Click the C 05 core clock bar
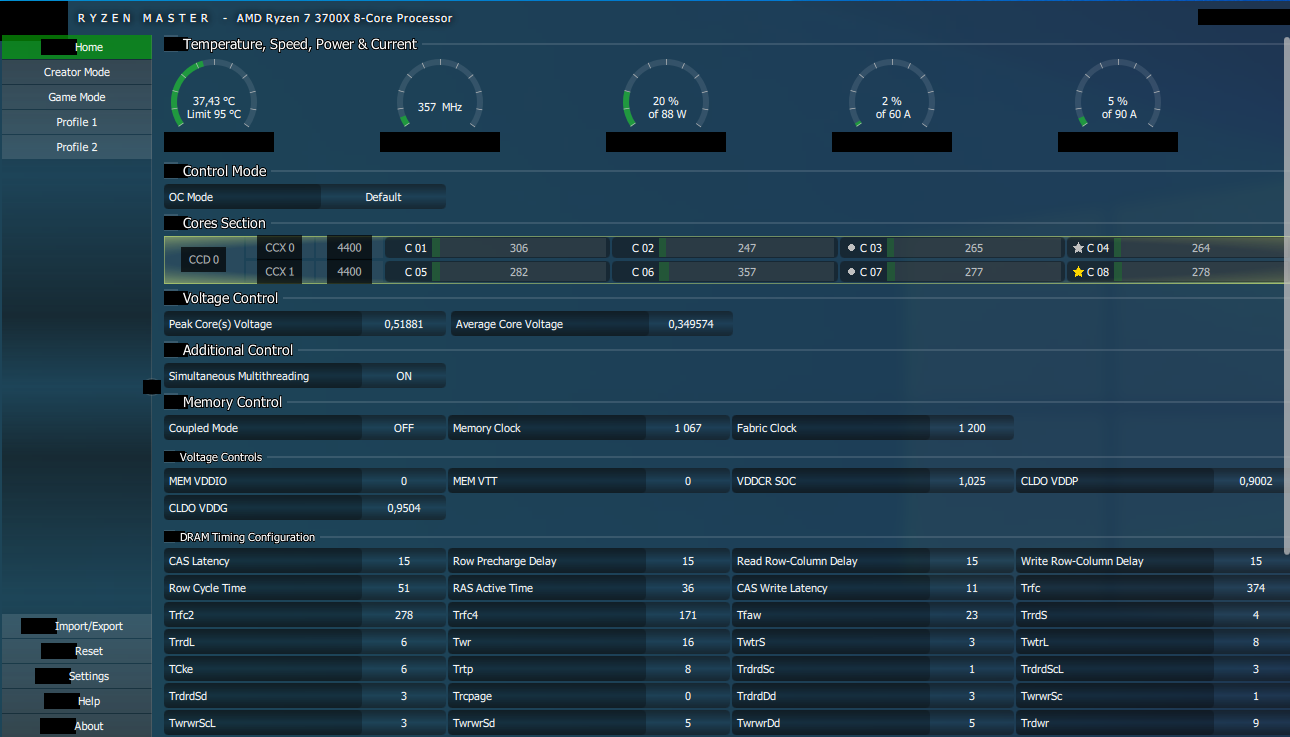 [518, 272]
